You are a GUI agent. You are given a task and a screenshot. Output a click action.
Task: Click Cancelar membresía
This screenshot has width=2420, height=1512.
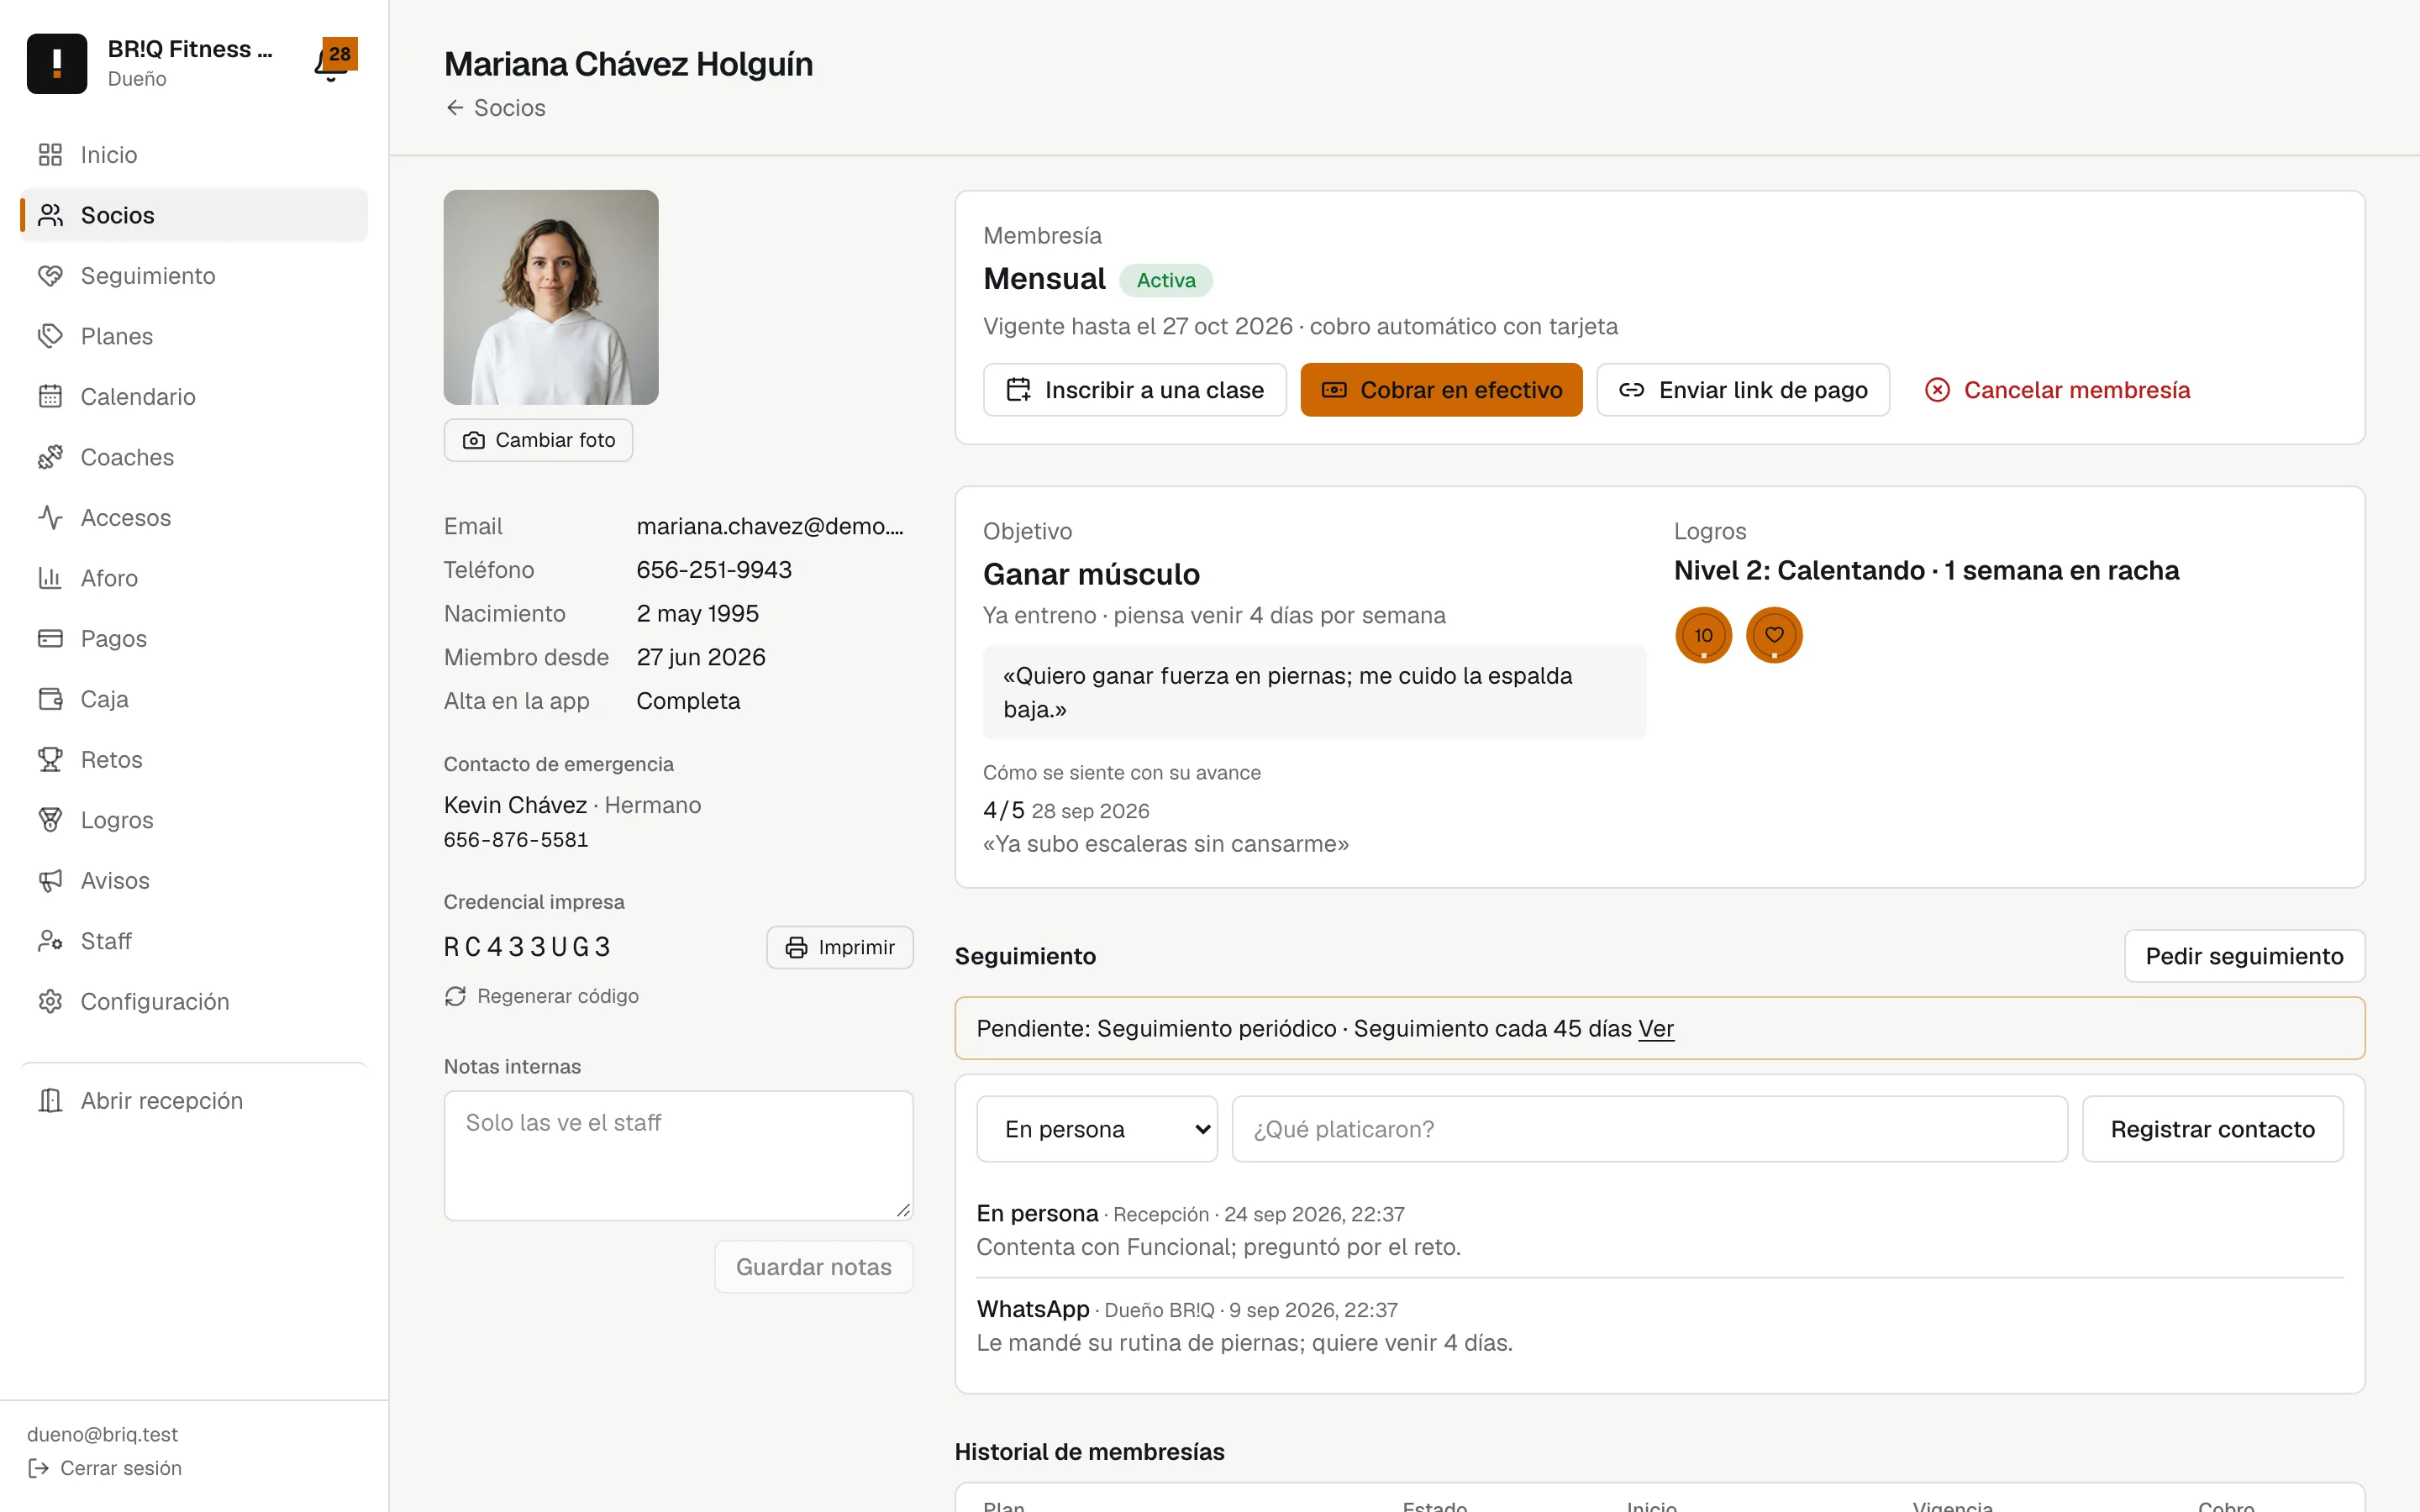click(x=2057, y=390)
